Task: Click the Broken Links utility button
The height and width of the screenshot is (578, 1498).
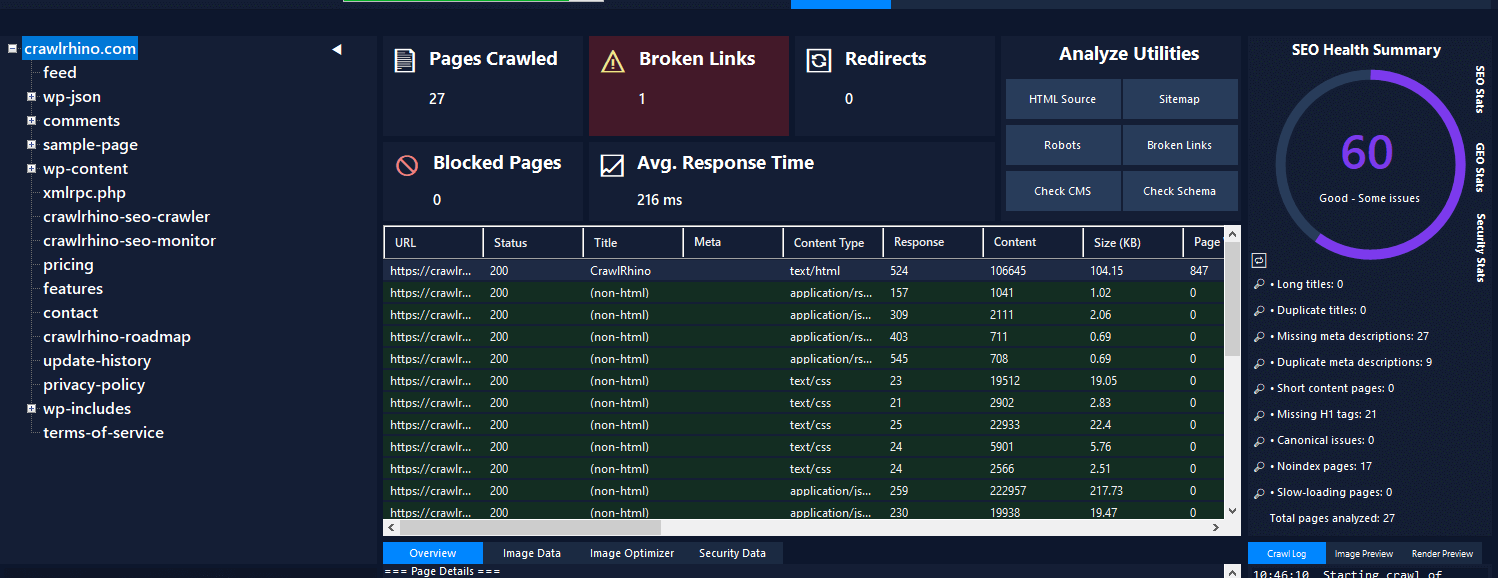Action: tap(1180, 145)
